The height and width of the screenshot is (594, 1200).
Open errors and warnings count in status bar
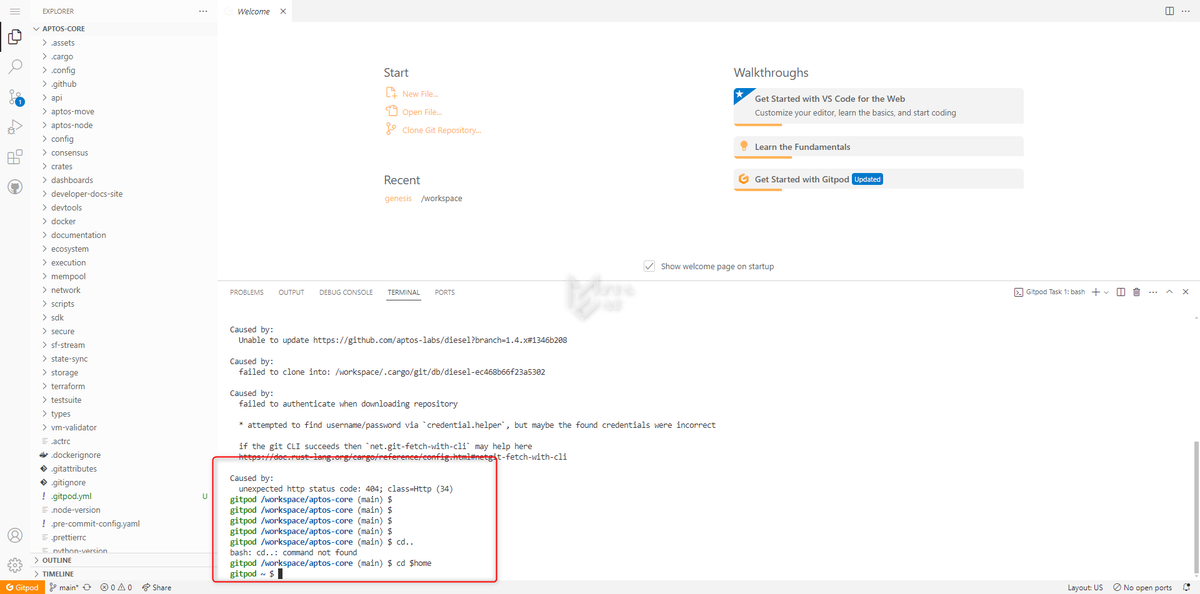click(x=116, y=587)
